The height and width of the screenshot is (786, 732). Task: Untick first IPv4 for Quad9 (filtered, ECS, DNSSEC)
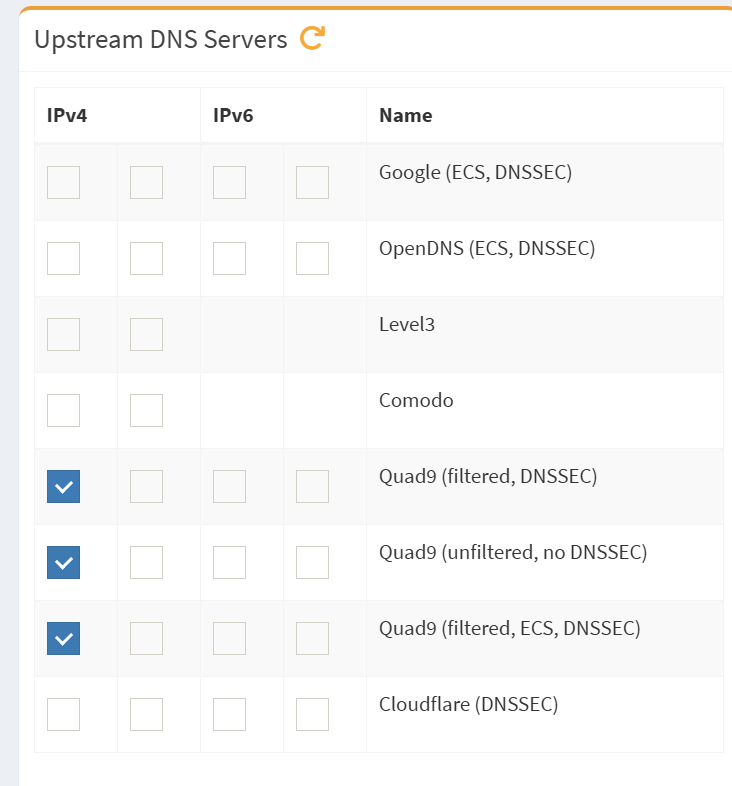point(63,638)
